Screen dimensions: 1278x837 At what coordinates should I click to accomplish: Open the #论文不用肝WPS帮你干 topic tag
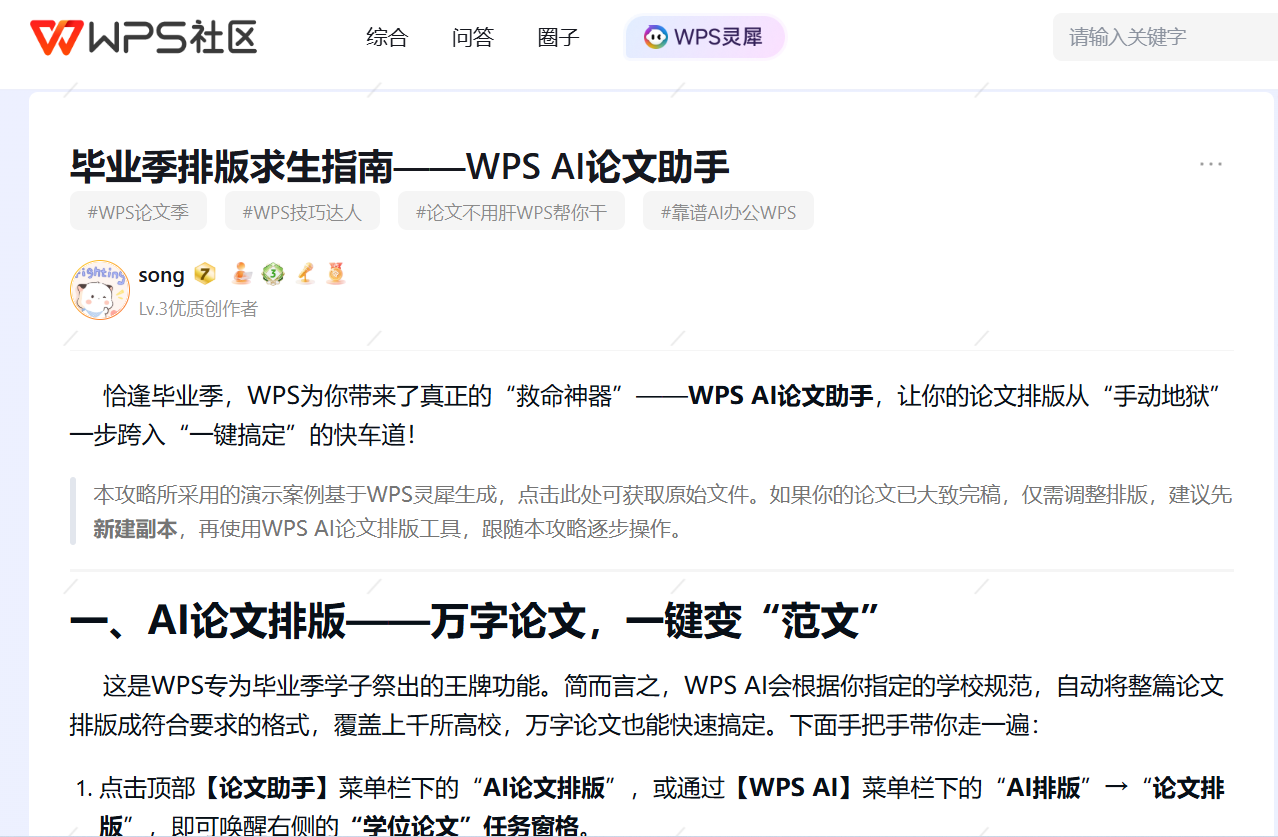511,212
